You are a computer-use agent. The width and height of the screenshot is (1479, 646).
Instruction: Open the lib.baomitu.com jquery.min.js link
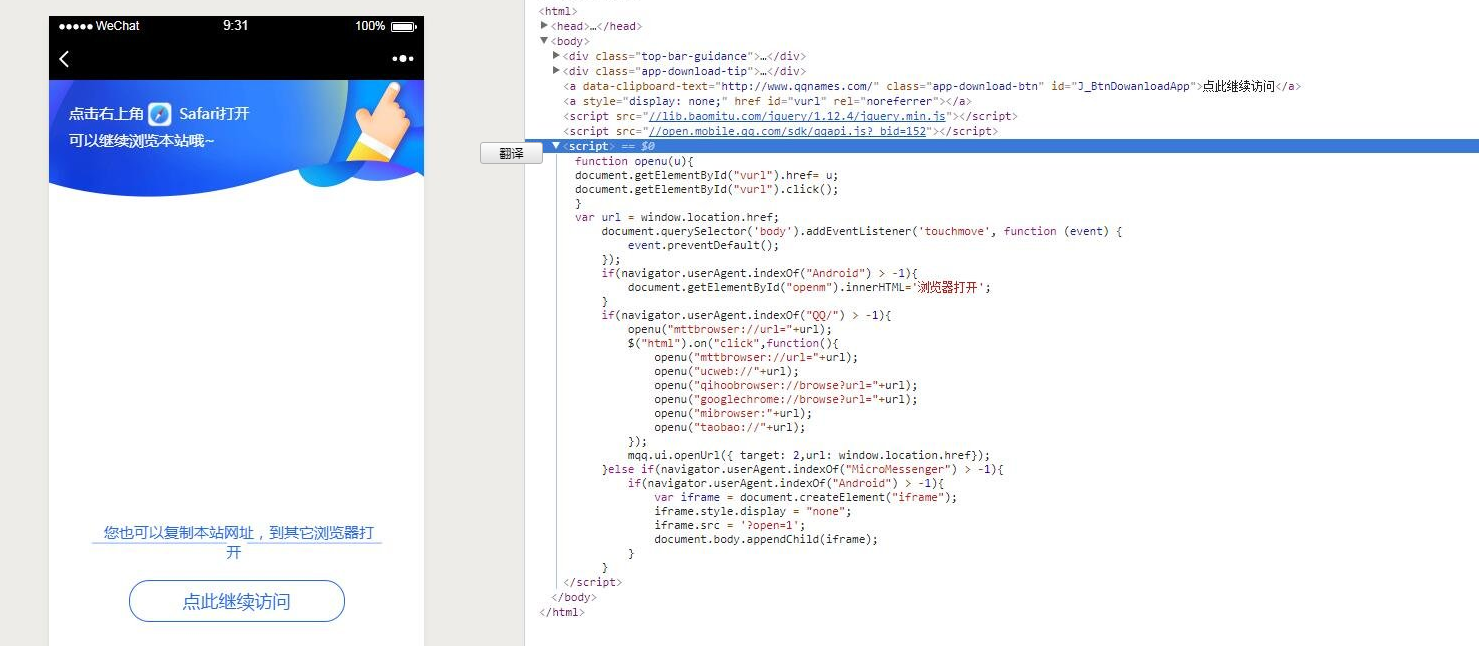pyautogui.click(x=798, y=116)
